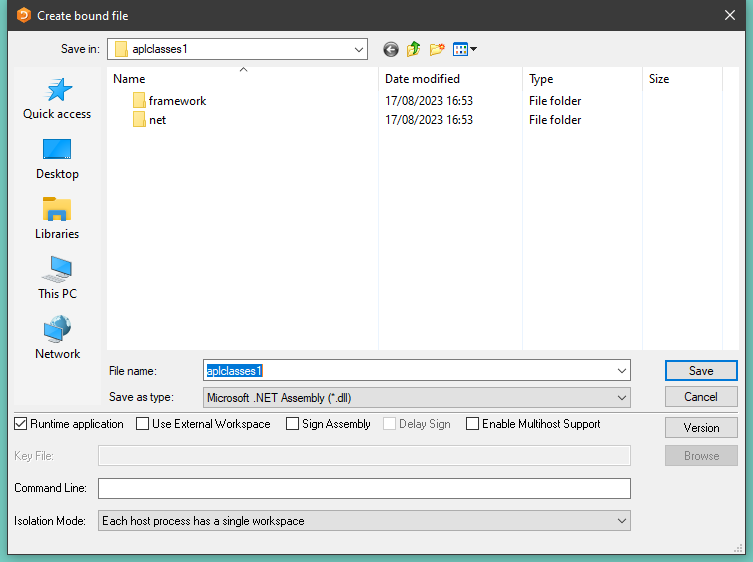Viewport: 753px width, 562px height.
Task: Open the Save as type dropdown
Action: tap(621, 398)
